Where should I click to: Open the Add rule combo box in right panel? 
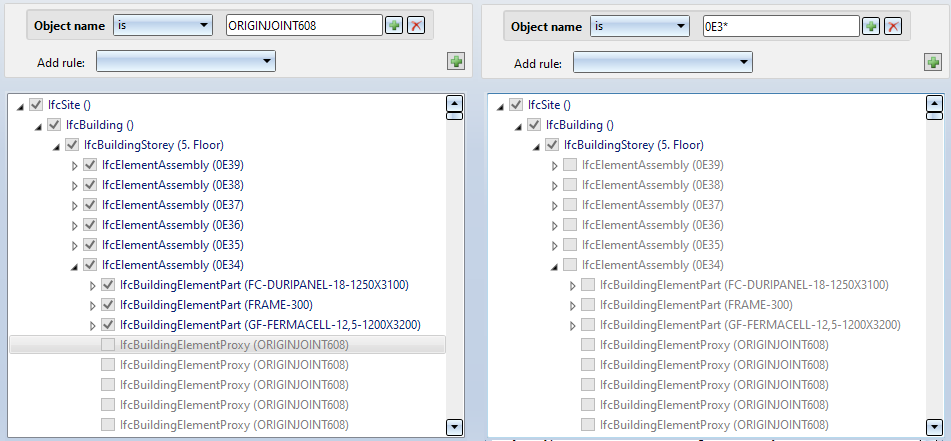pos(663,62)
